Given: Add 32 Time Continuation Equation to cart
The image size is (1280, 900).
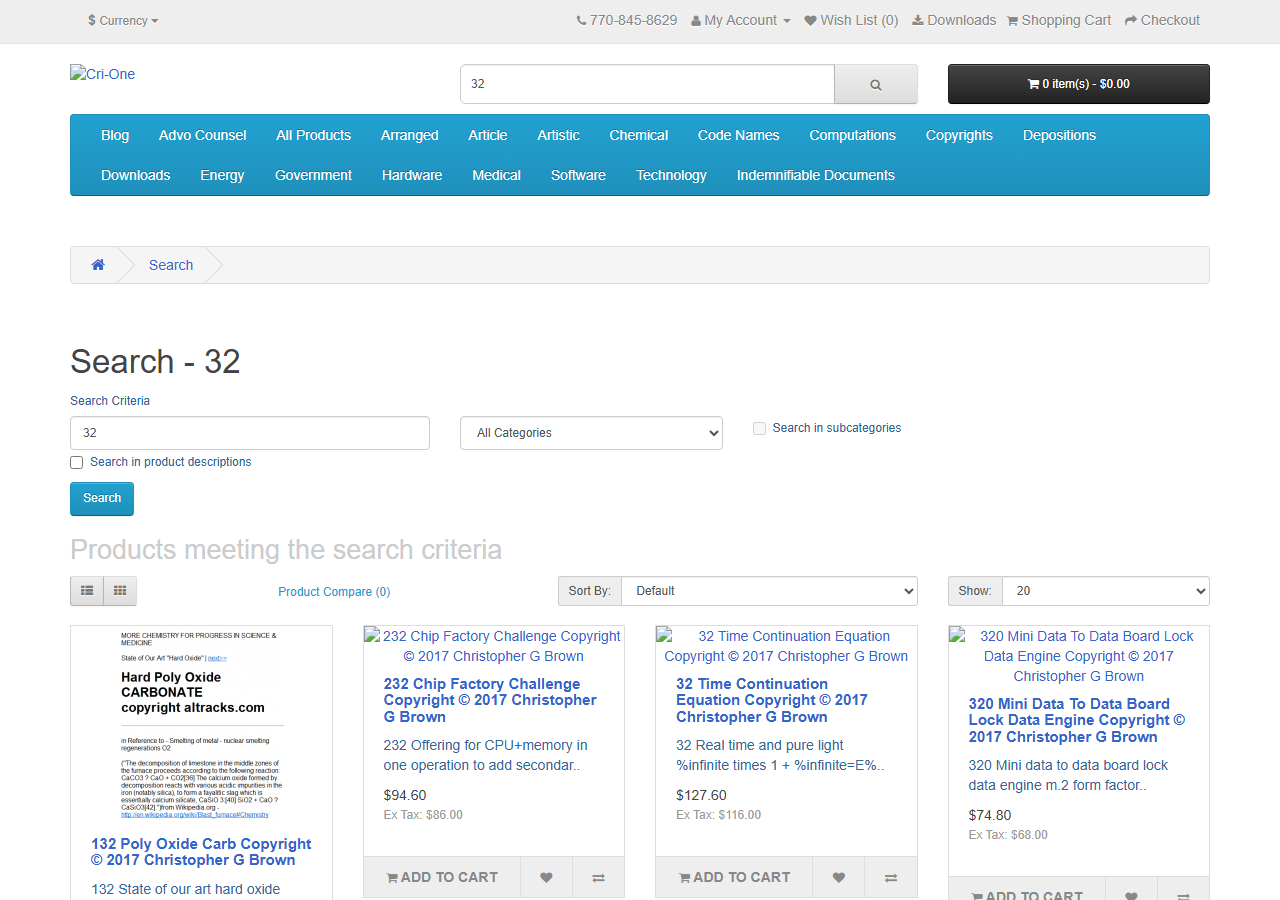Looking at the screenshot, I should pos(734,877).
